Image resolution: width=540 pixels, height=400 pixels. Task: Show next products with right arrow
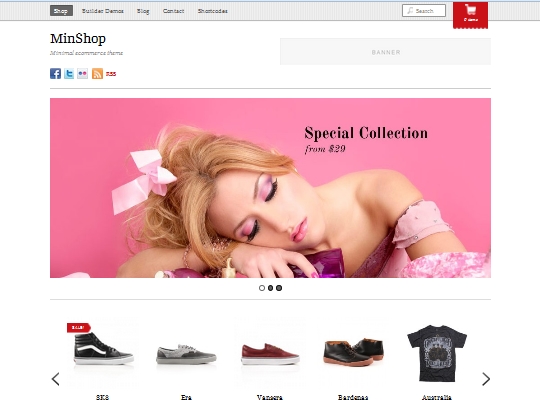coord(486,379)
